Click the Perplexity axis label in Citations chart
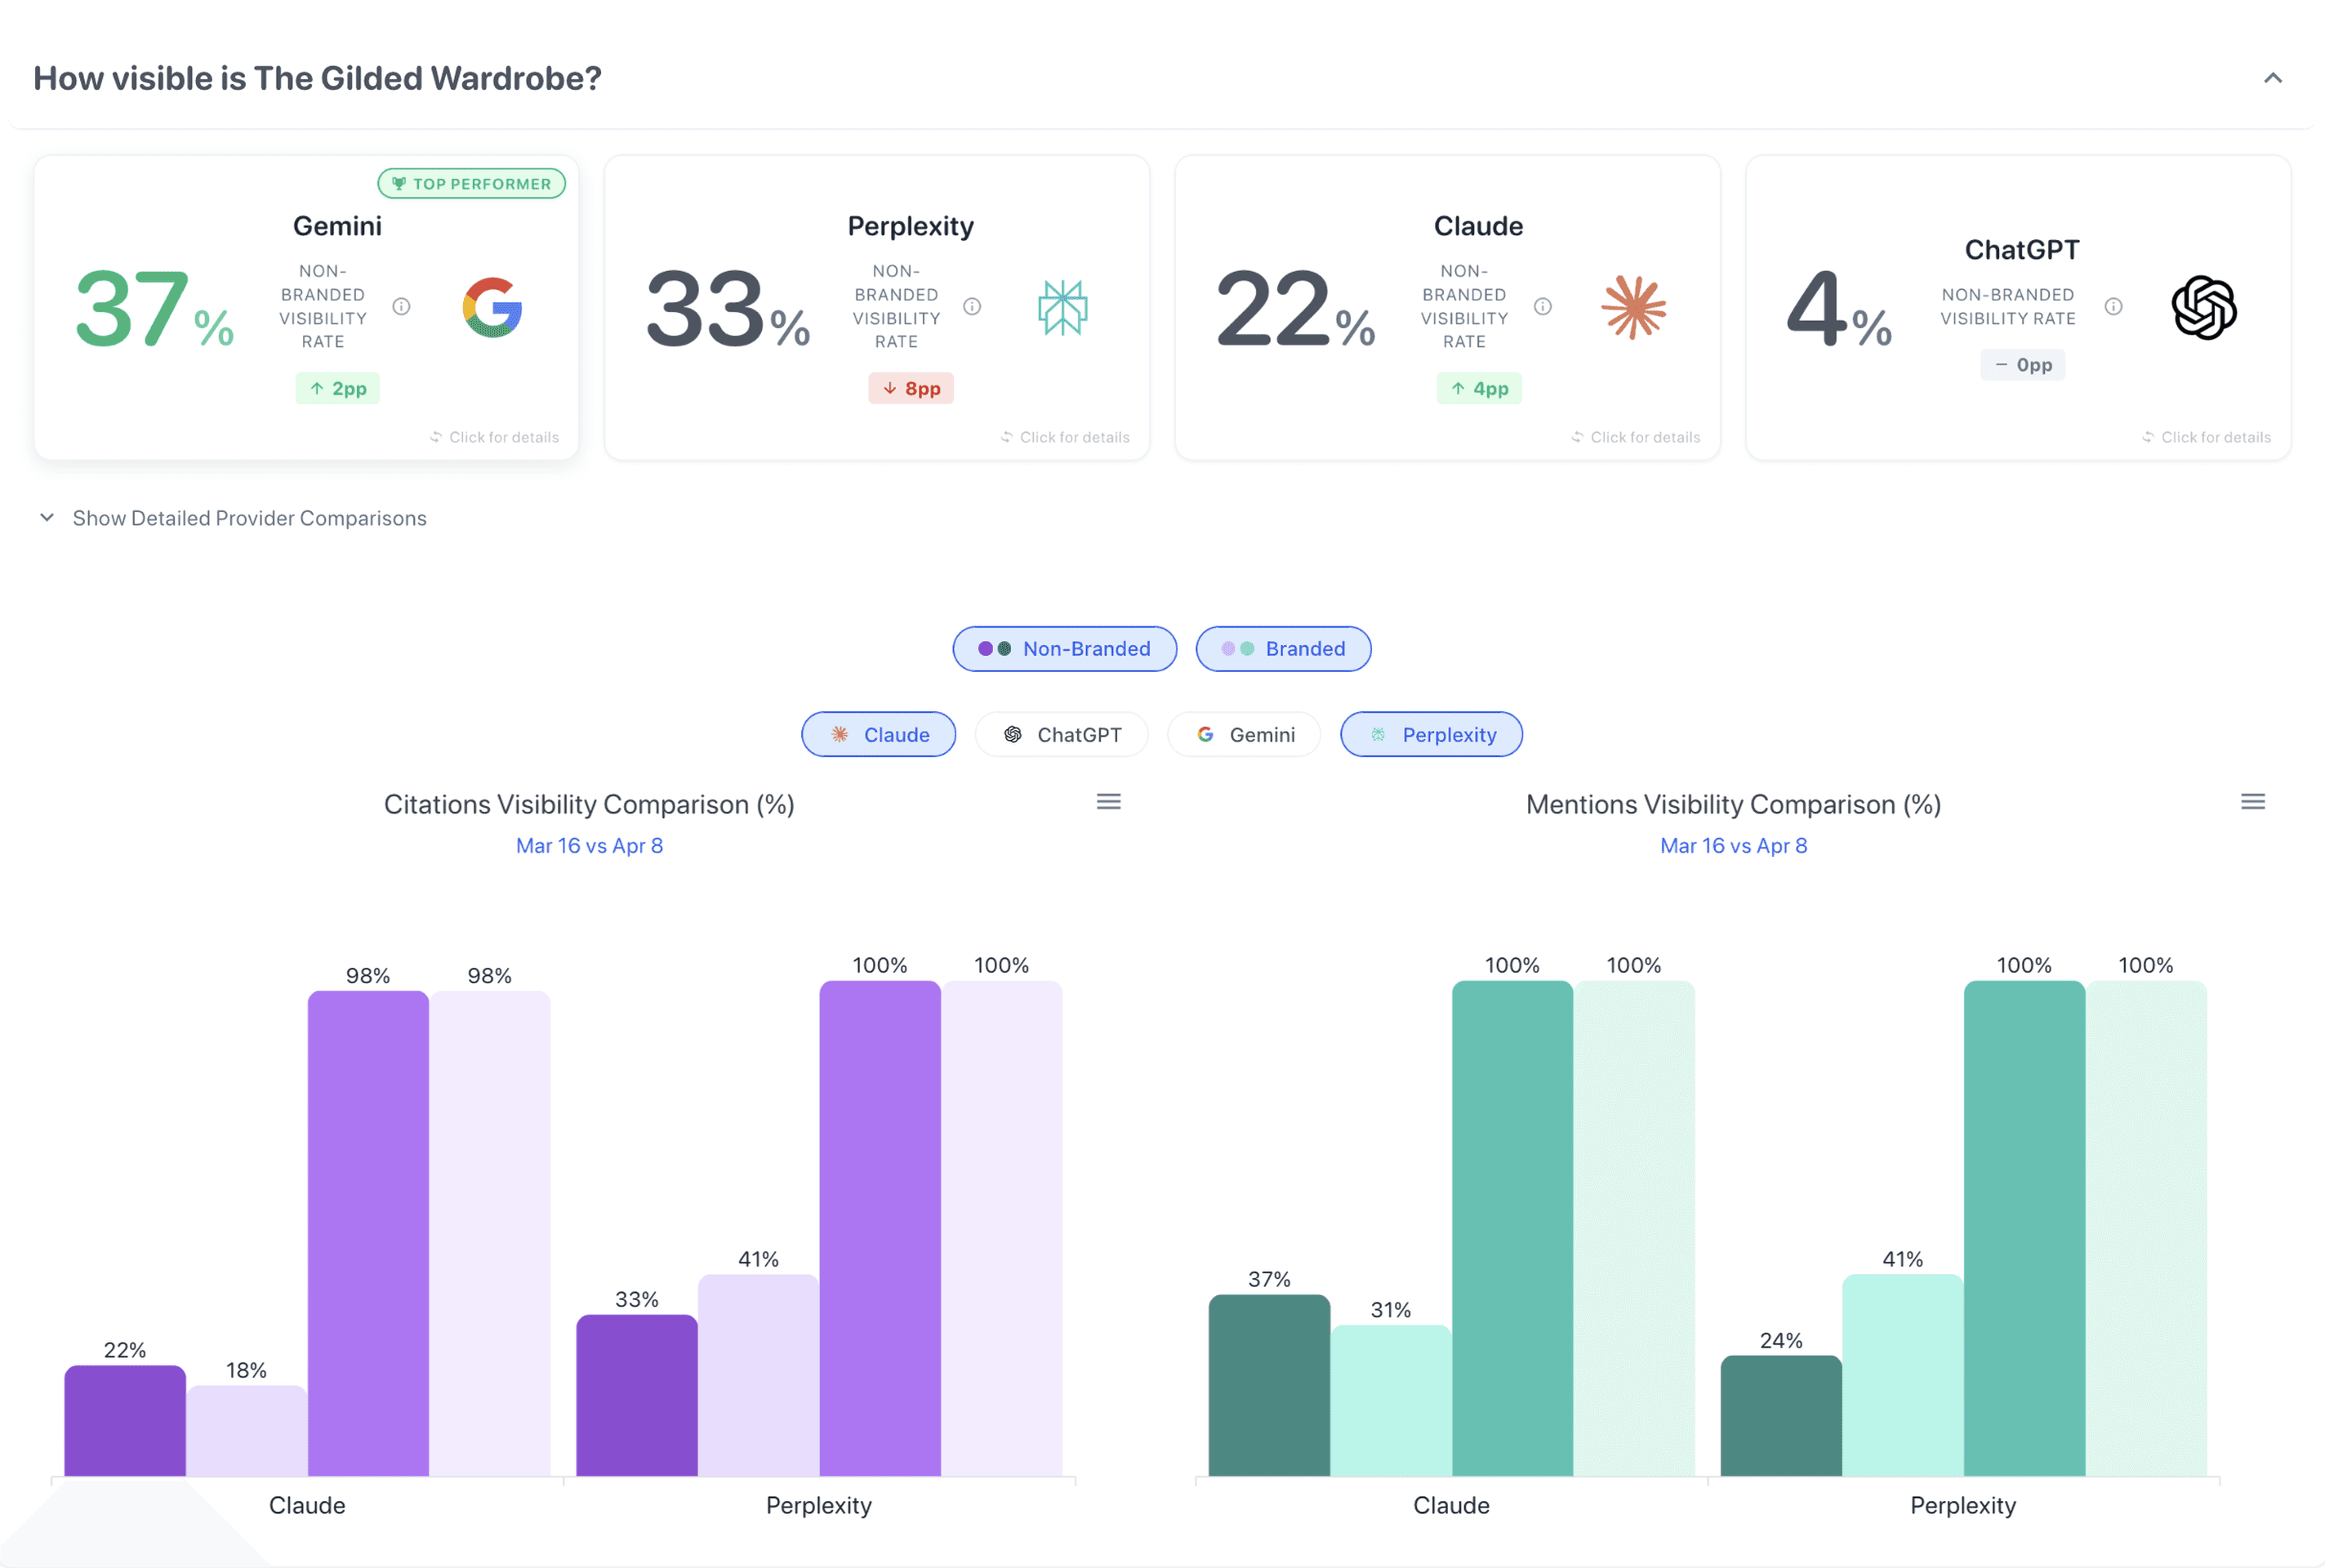This screenshot has width=2325, height=1568. click(x=819, y=1506)
